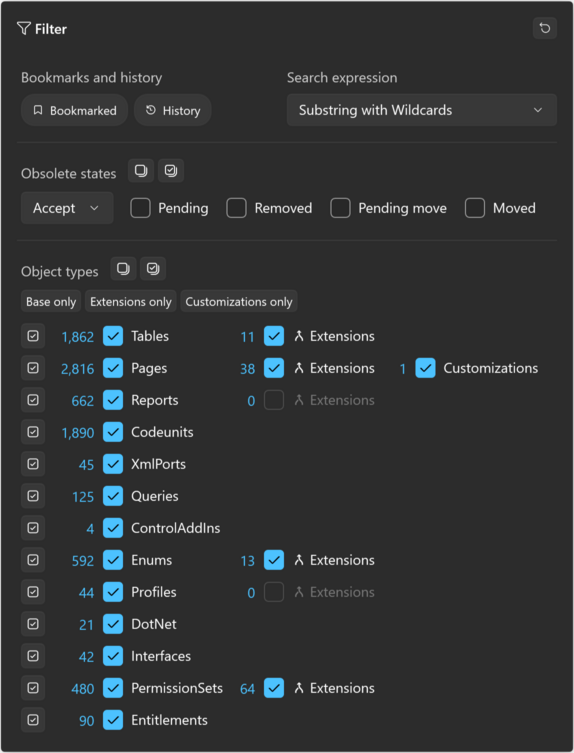Check all object types icon button

pyautogui.click(x=153, y=268)
